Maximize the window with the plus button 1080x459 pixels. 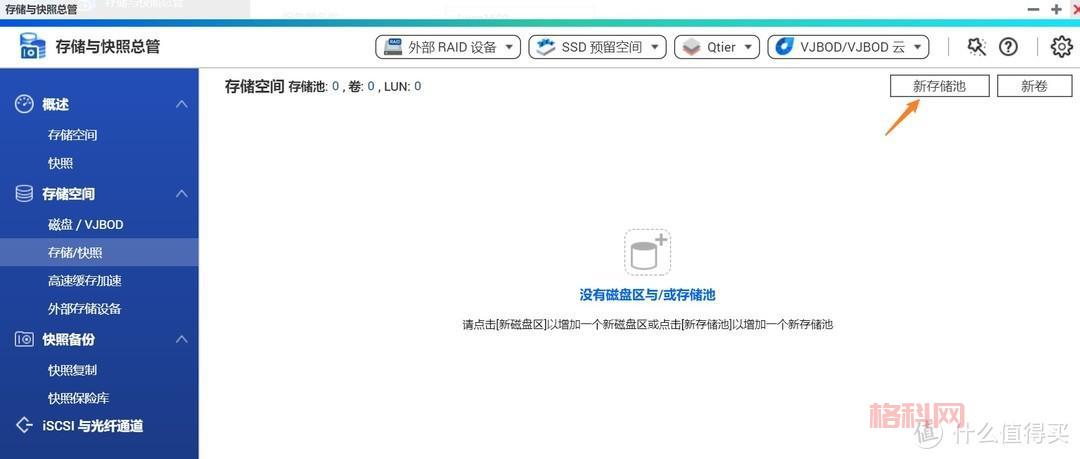pos(1056,9)
